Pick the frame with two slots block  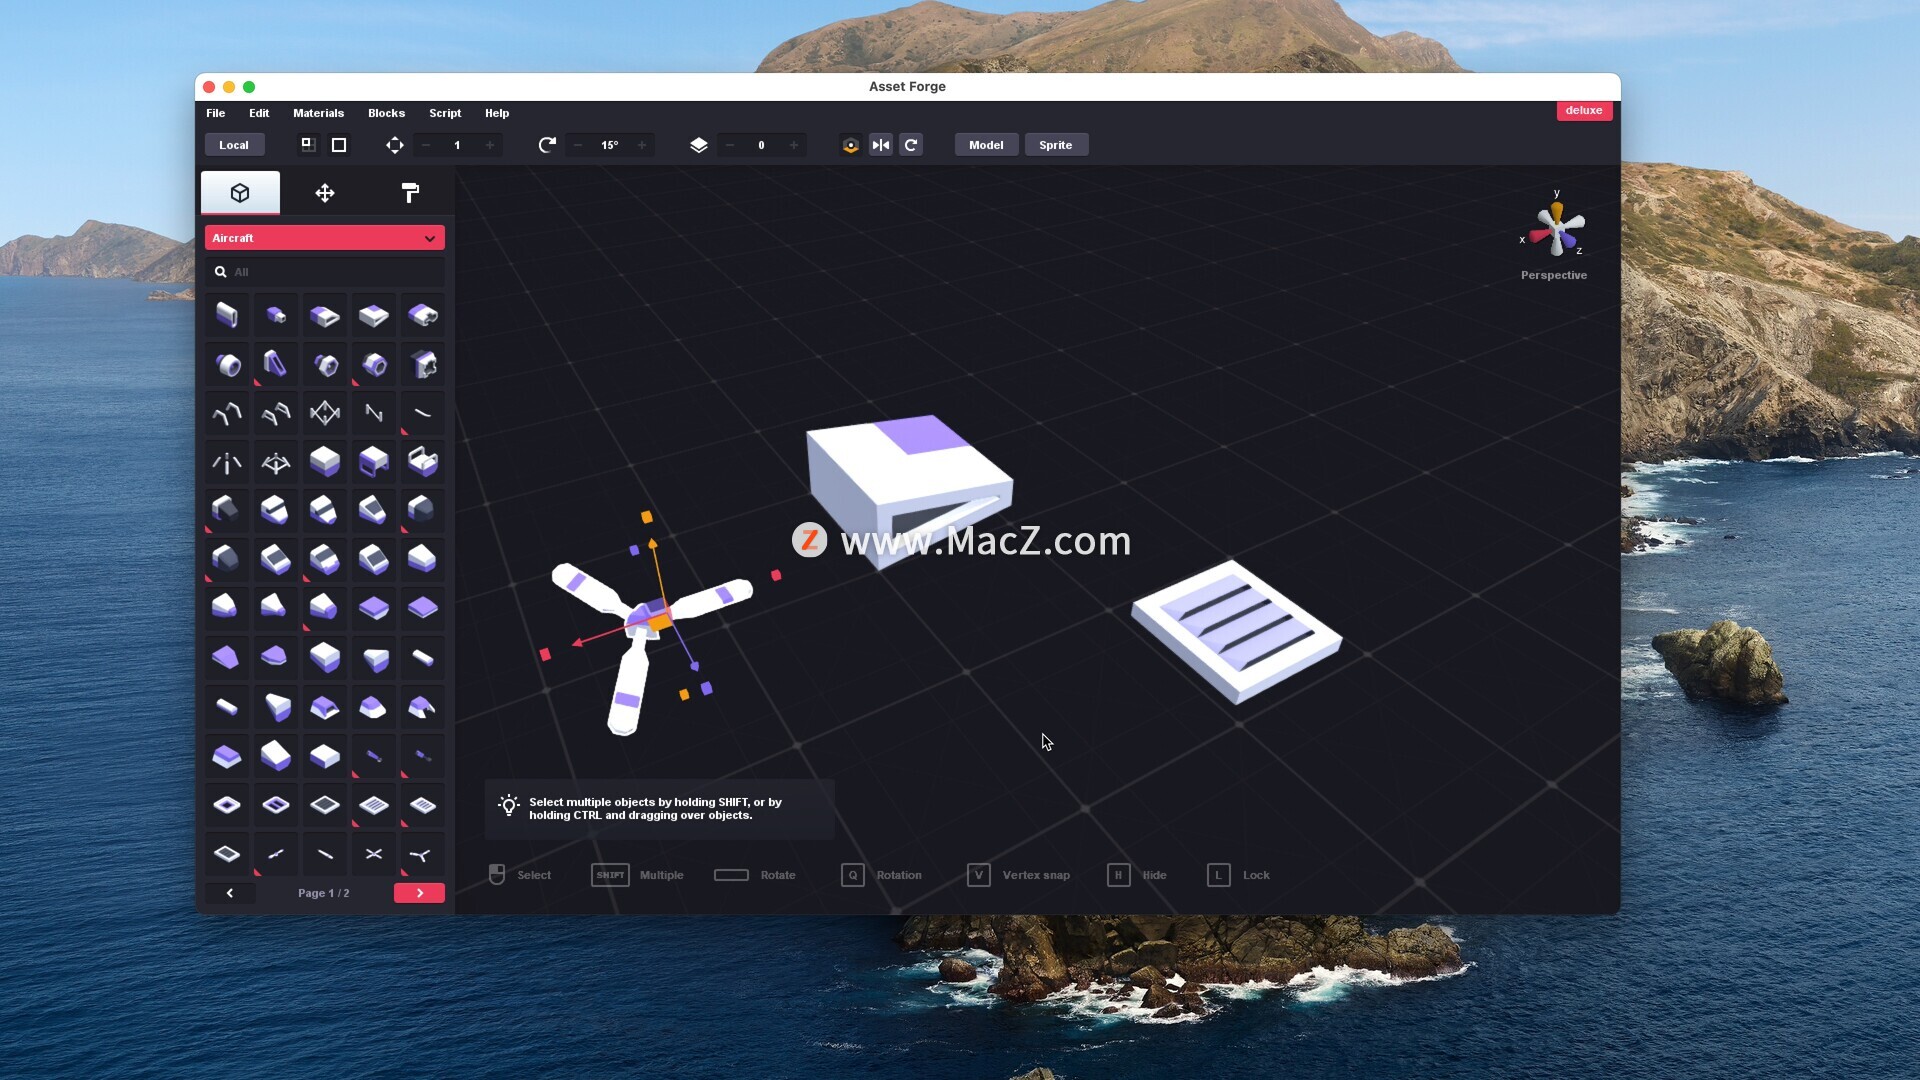pyautogui.click(x=275, y=805)
